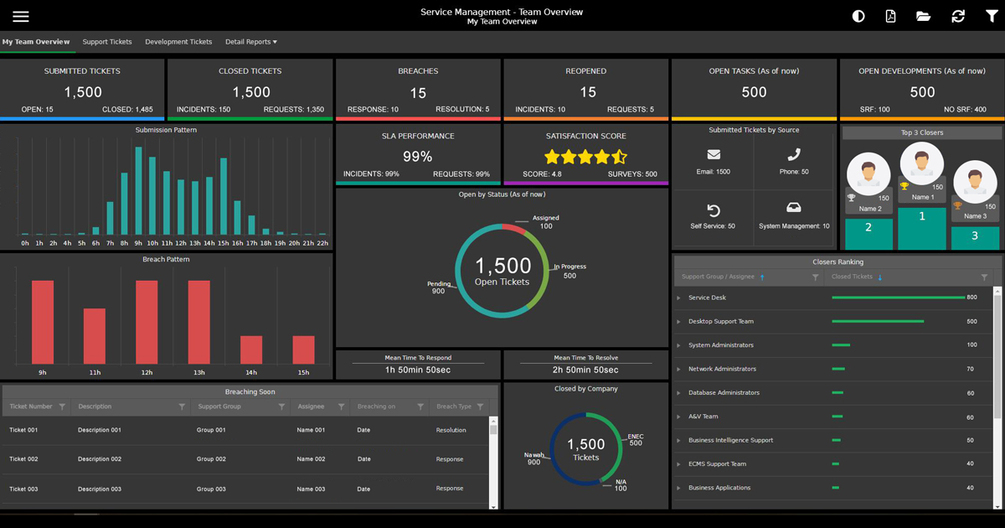Filter the Ticket Number column
This screenshot has width=1005, height=528.
tap(62, 407)
